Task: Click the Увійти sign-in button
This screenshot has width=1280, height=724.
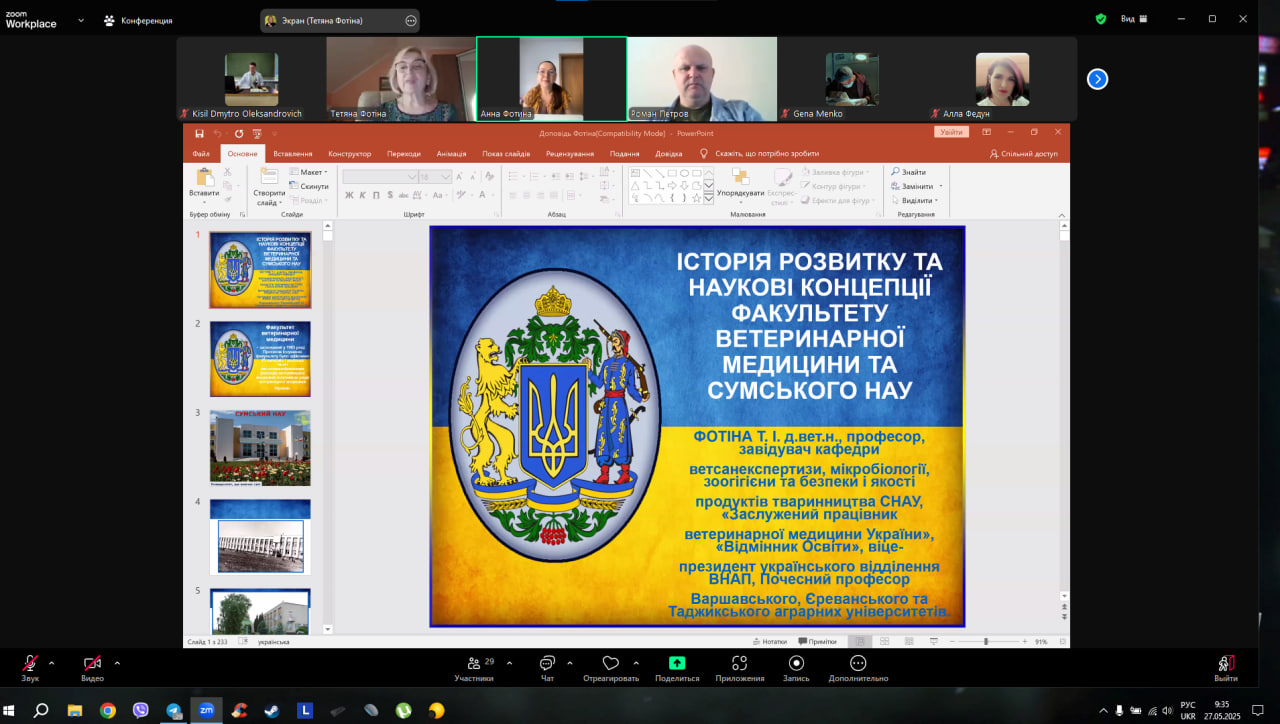Action: [952, 132]
